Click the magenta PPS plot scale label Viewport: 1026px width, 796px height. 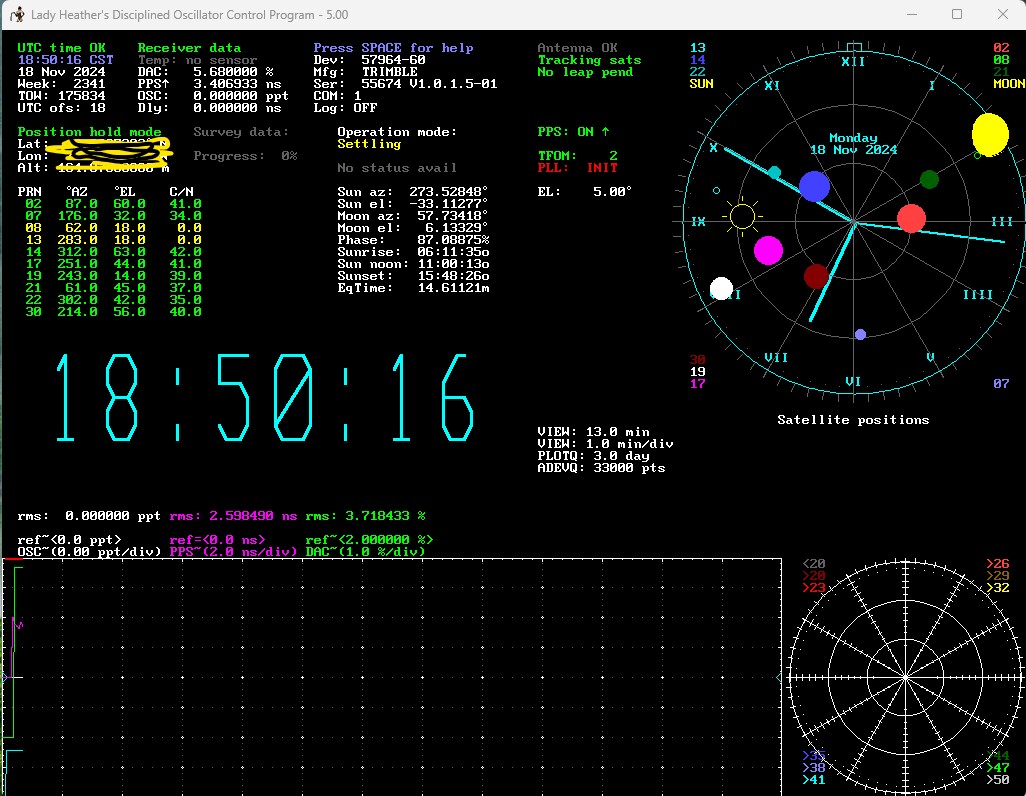pos(233,551)
